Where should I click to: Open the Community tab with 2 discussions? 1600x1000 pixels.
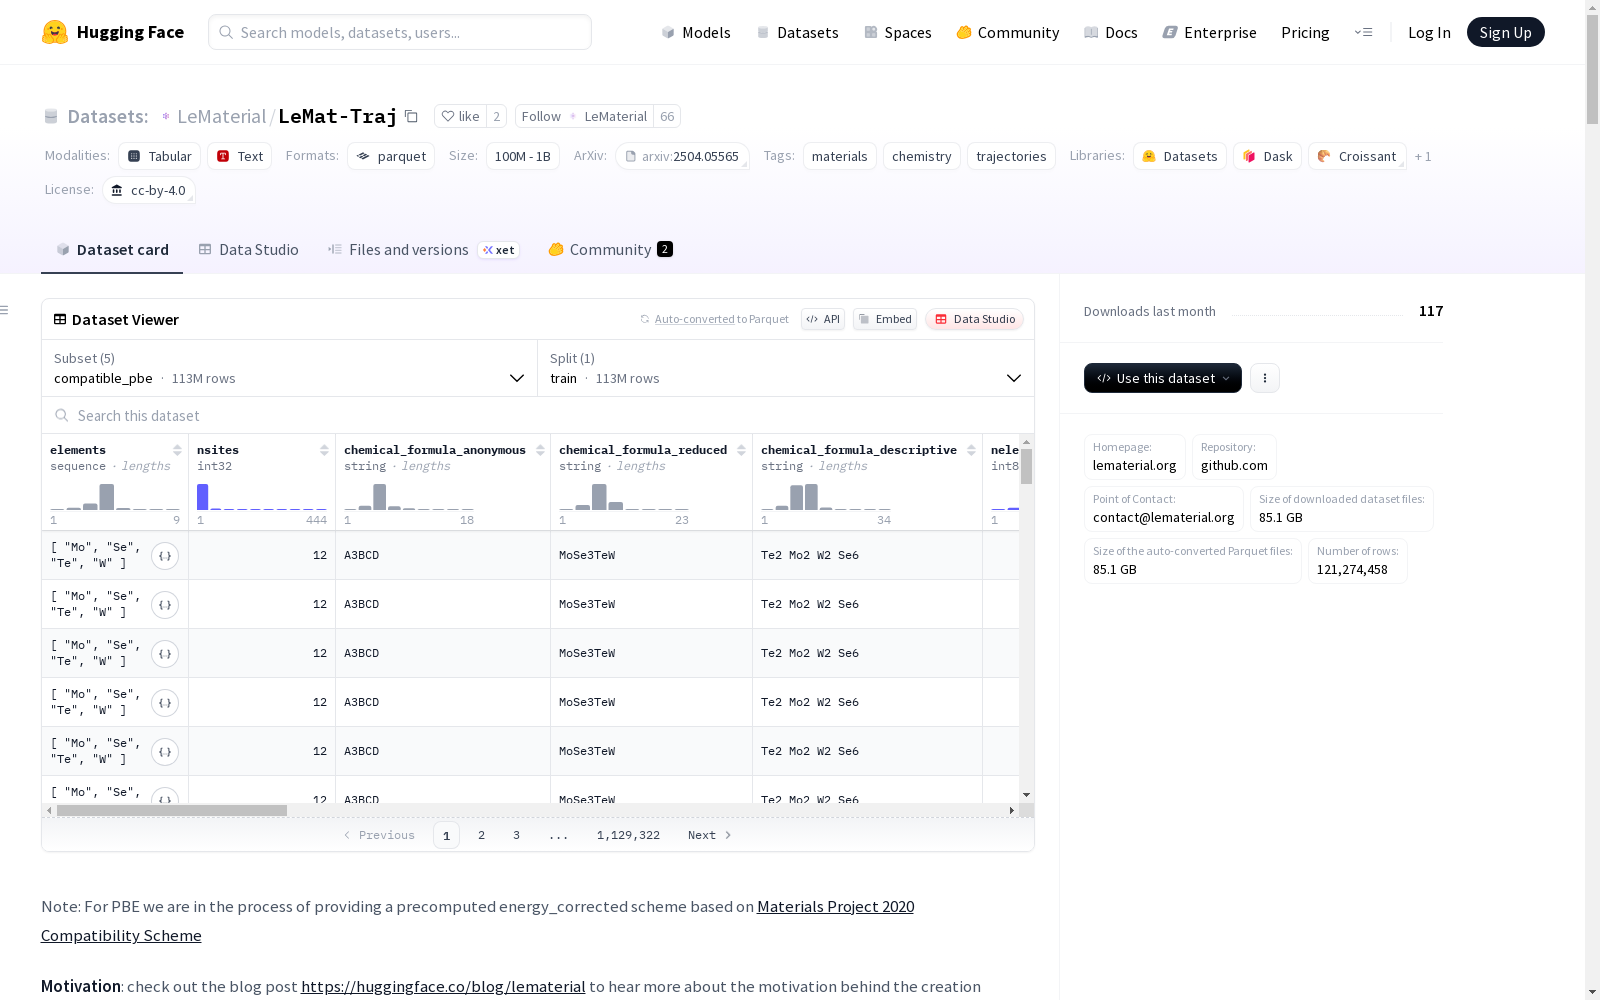pos(610,250)
